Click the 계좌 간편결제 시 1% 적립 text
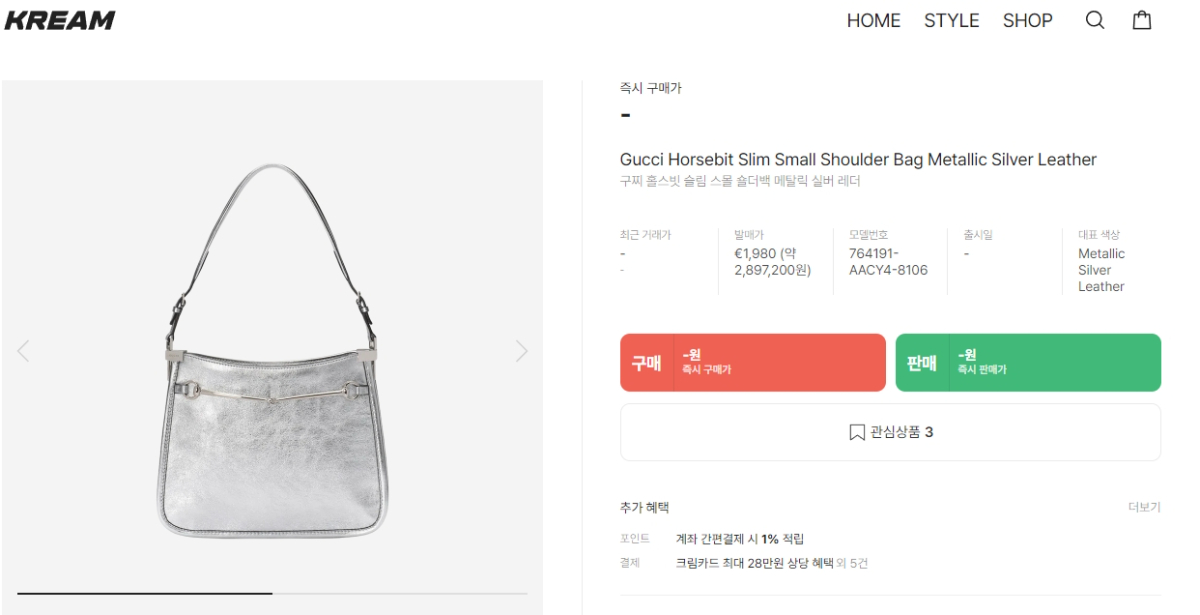 740,539
